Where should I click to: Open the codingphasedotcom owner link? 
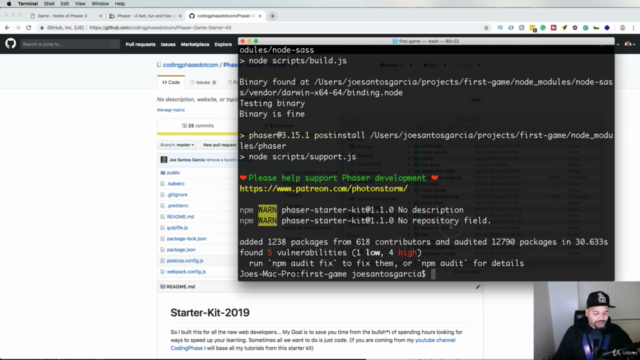pyautogui.click(x=190, y=65)
